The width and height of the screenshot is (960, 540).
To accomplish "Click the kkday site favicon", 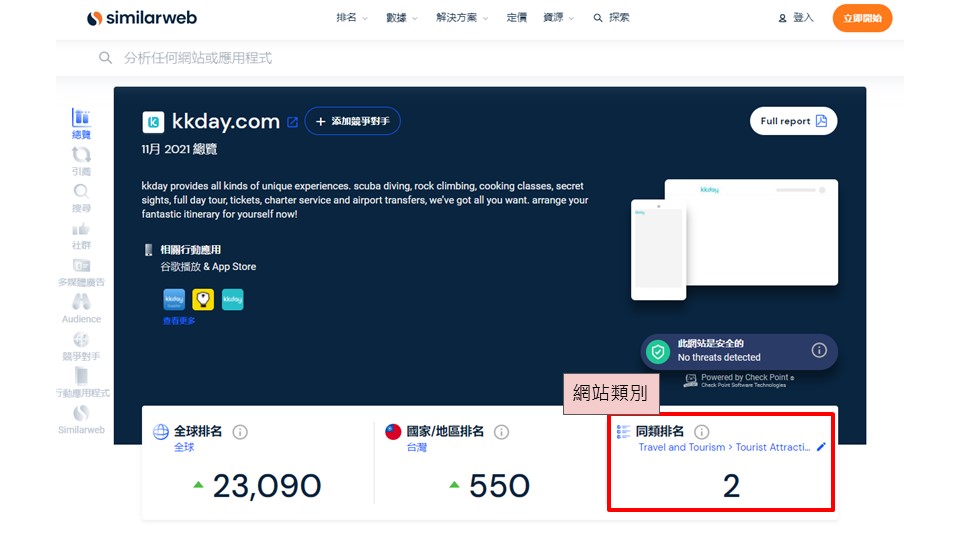I will pos(153,122).
